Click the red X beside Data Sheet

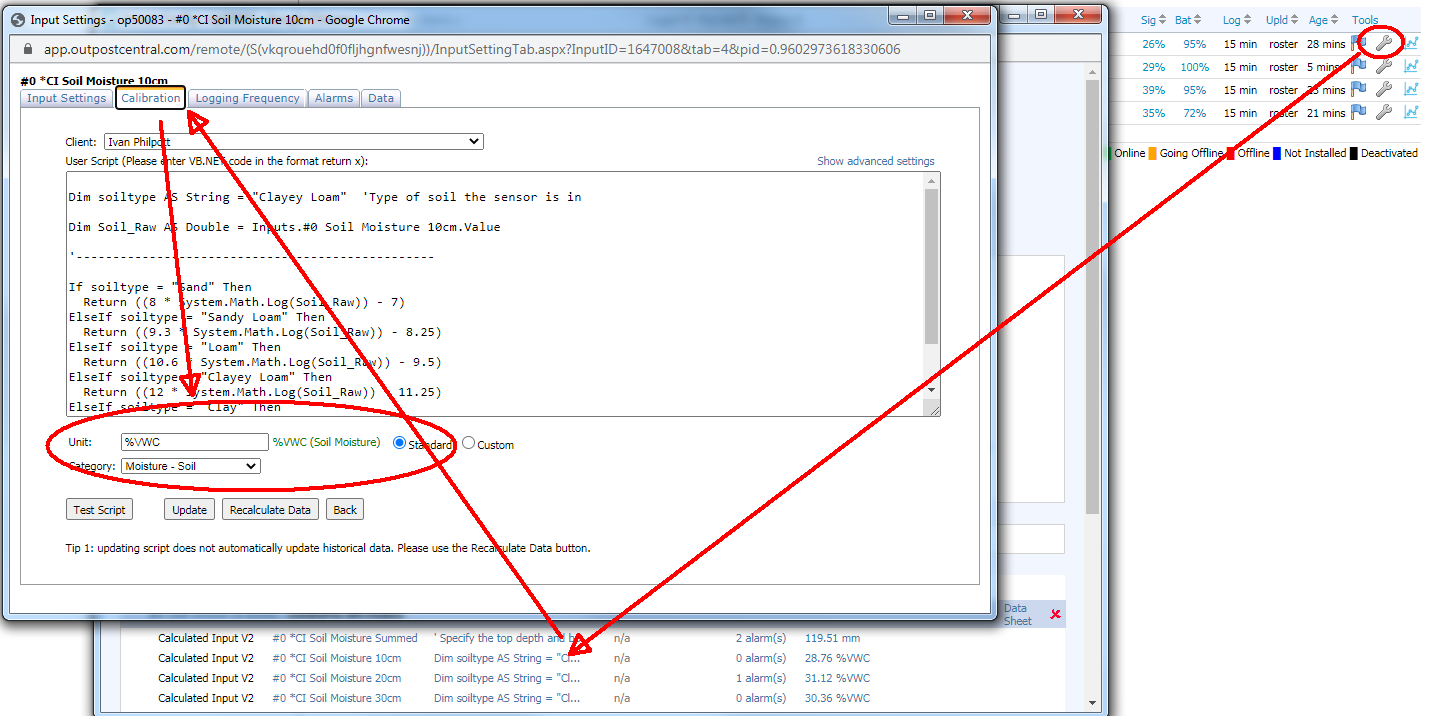pos(1055,614)
